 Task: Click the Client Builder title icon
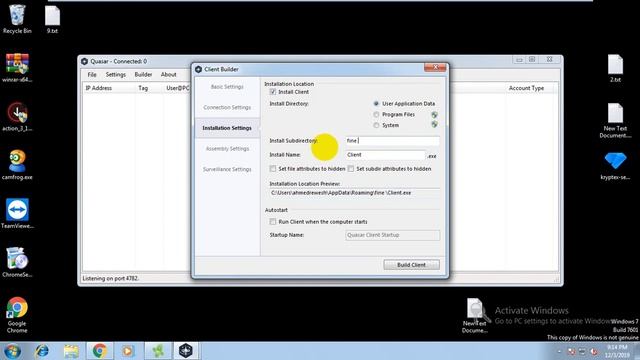click(x=198, y=69)
